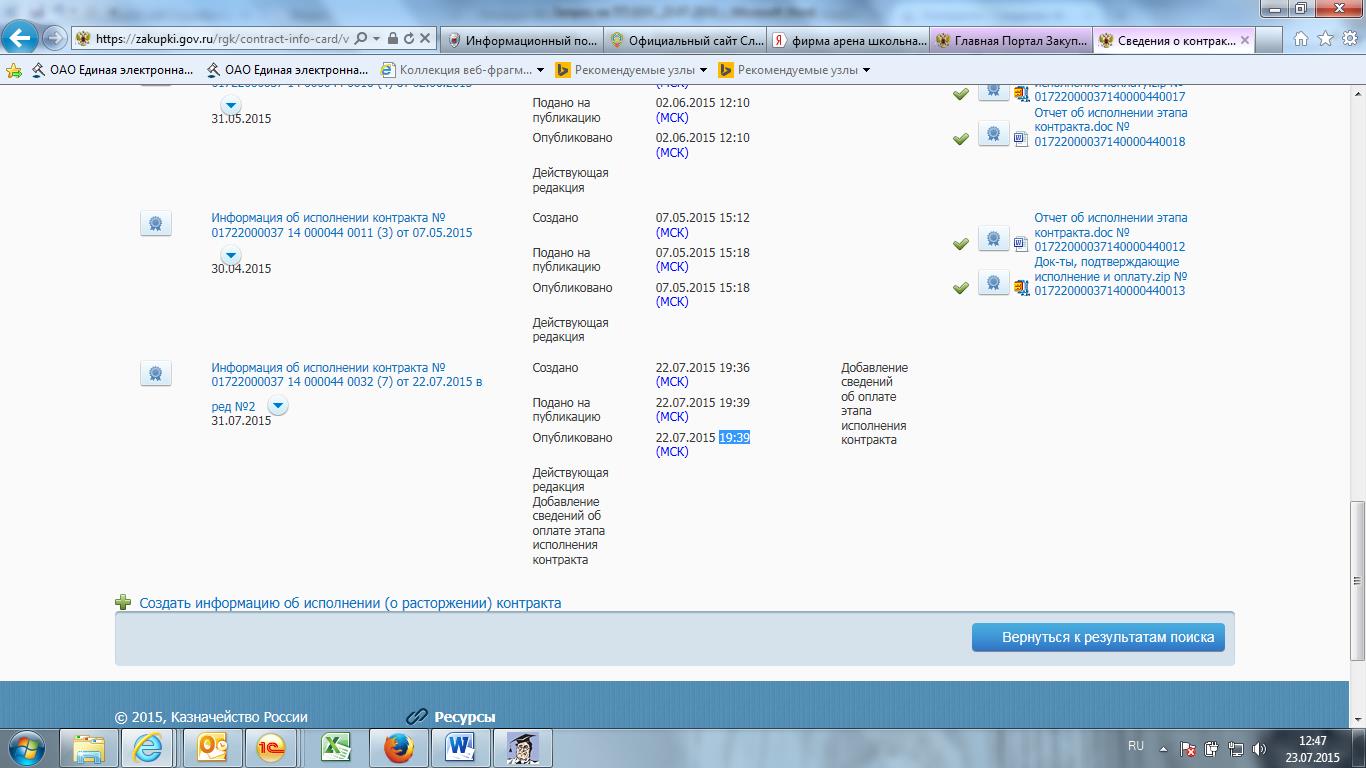Click signature icon beside contract info 0011 (3)

tap(156, 224)
